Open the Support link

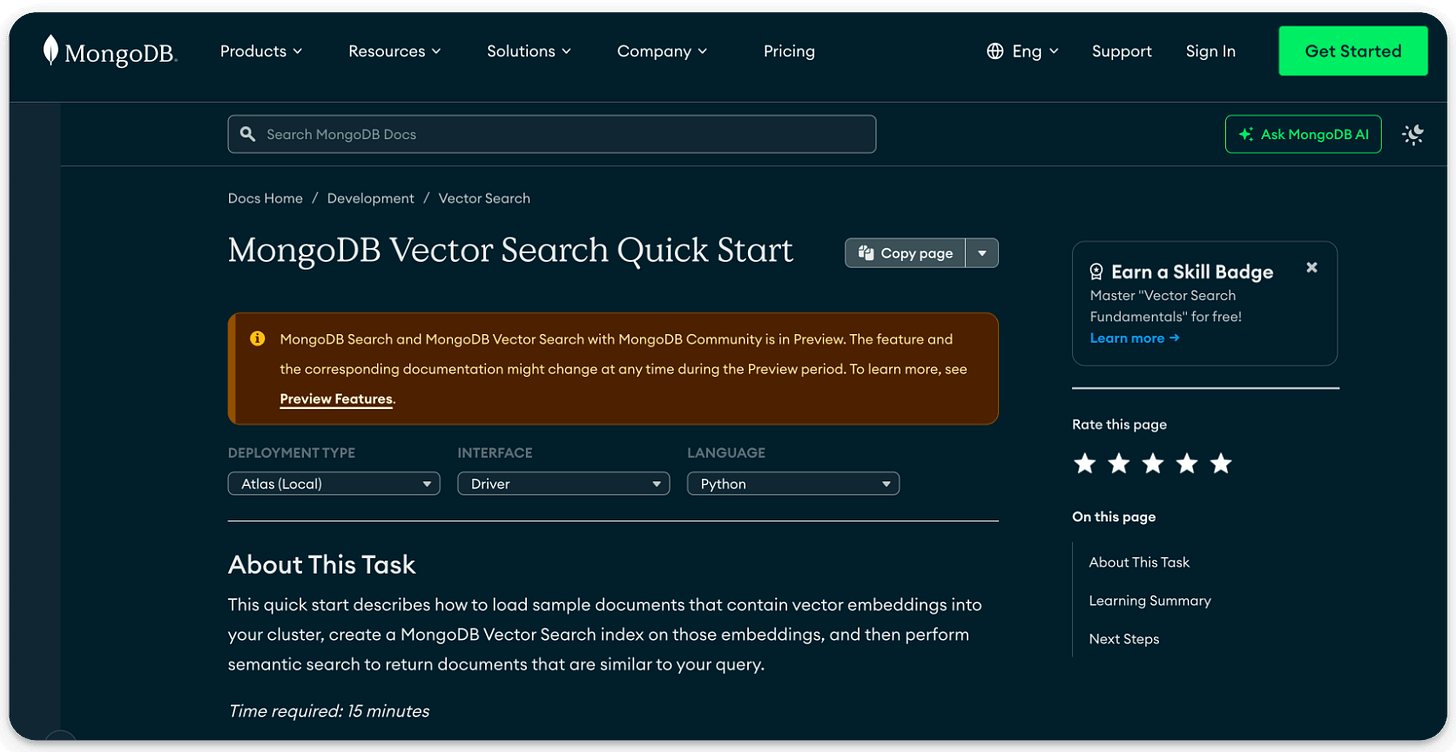point(1122,51)
